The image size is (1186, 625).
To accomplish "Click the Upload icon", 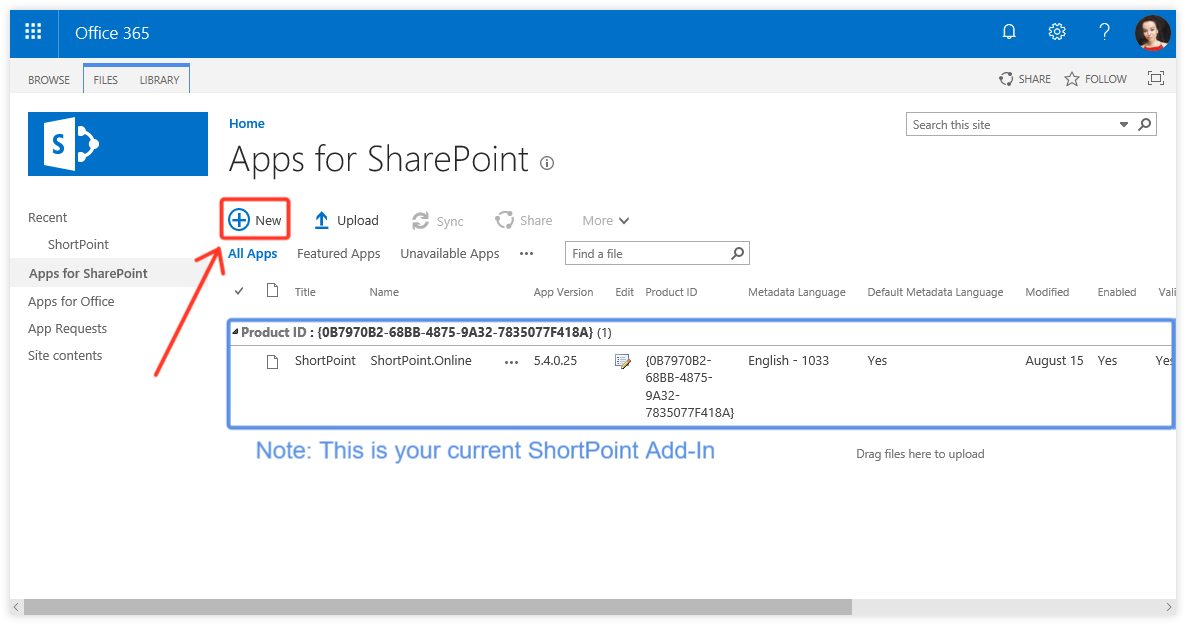I will (x=322, y=219).
